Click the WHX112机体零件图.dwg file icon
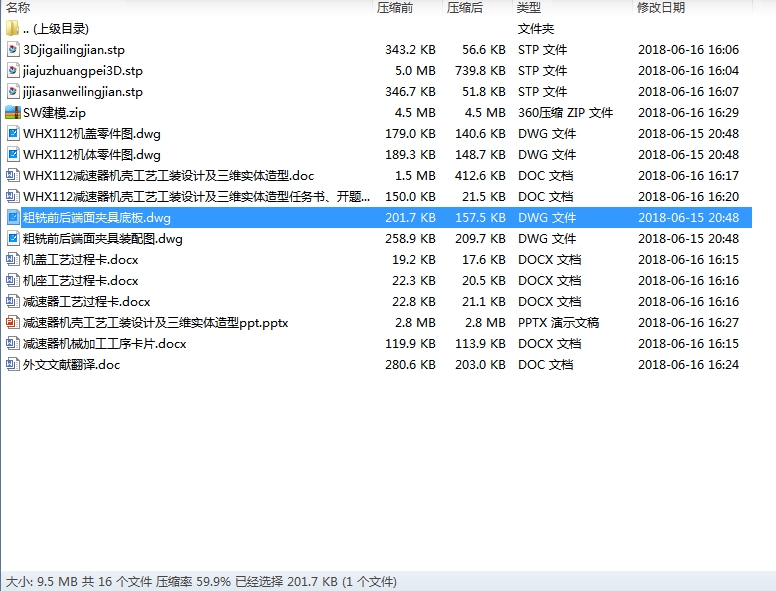Image resolution: width=776 pixels, height=591 pixels. [13, 154]
